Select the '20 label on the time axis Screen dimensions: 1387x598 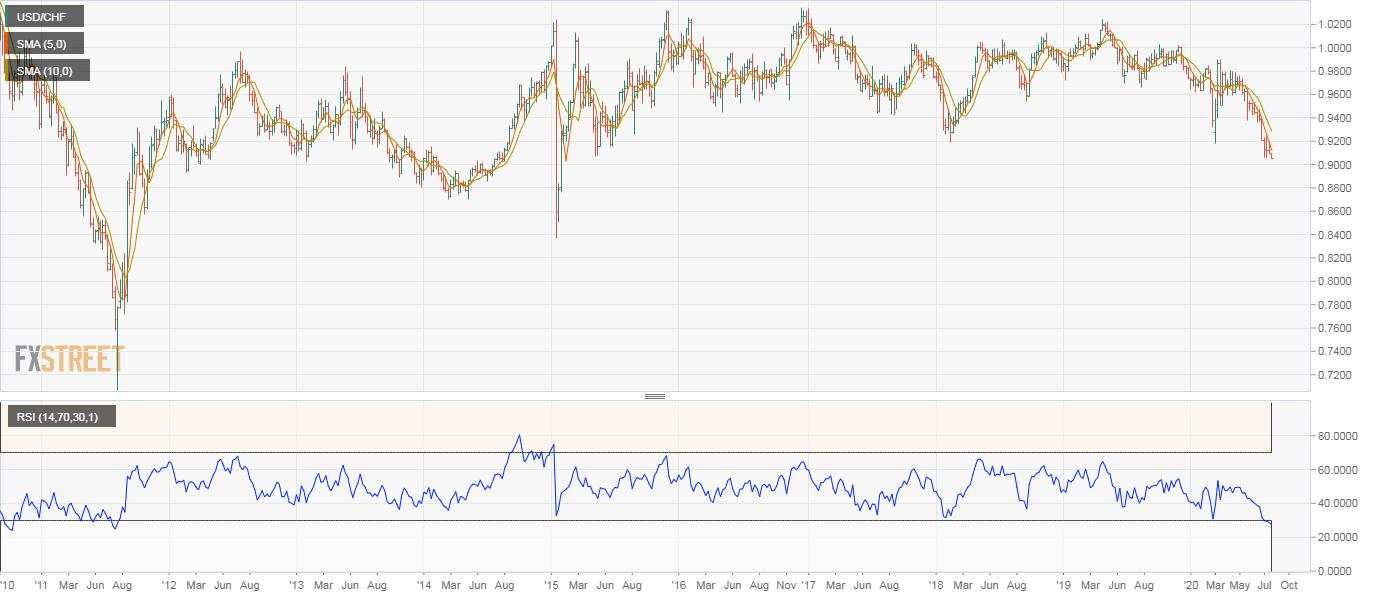click(x=1191, y=583)
